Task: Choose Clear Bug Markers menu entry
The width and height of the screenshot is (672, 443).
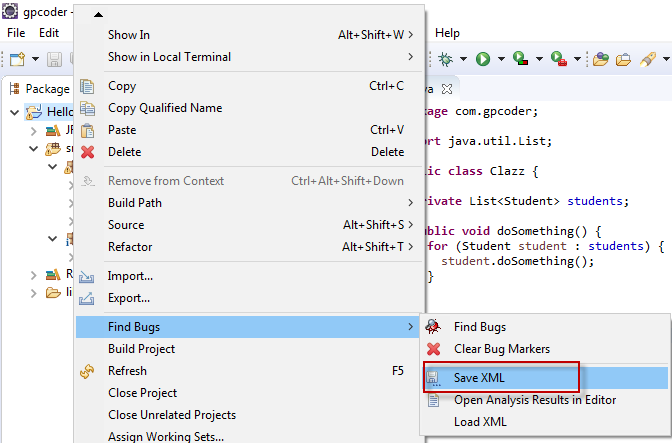Action: [x=501, y=349]
